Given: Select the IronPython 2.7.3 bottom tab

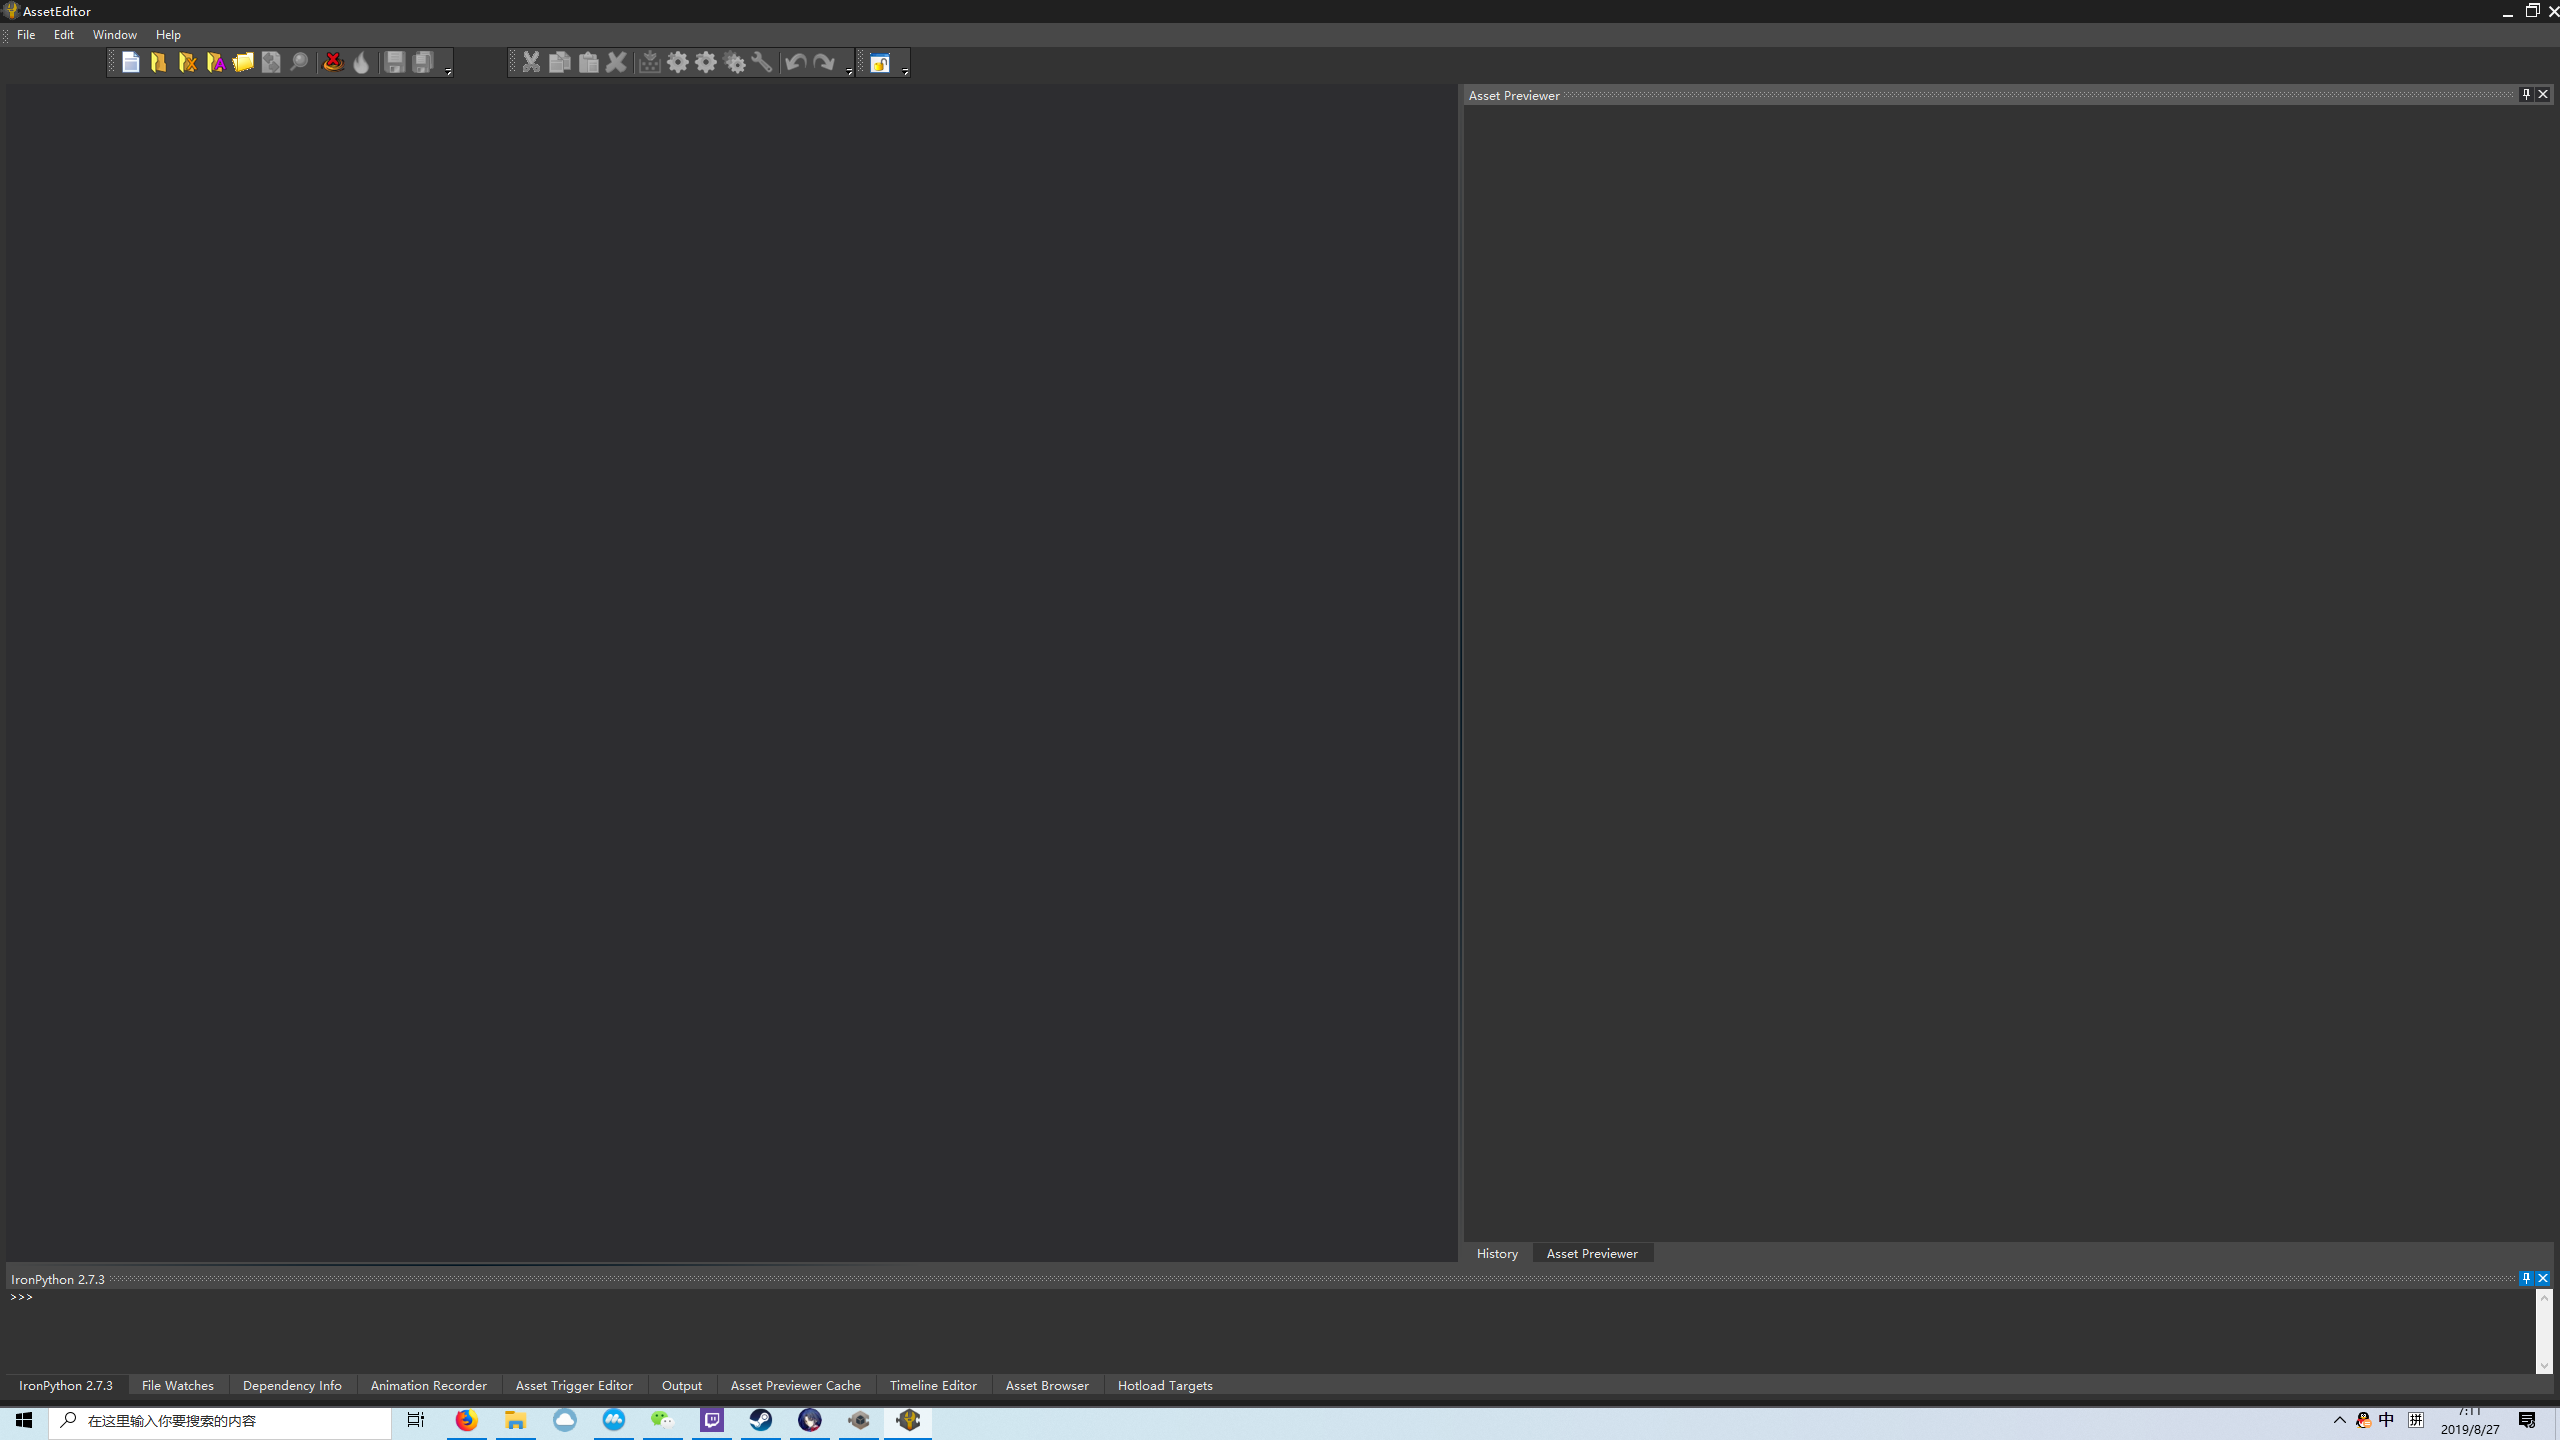Looking at the screenshot, I should (66, 1385).
